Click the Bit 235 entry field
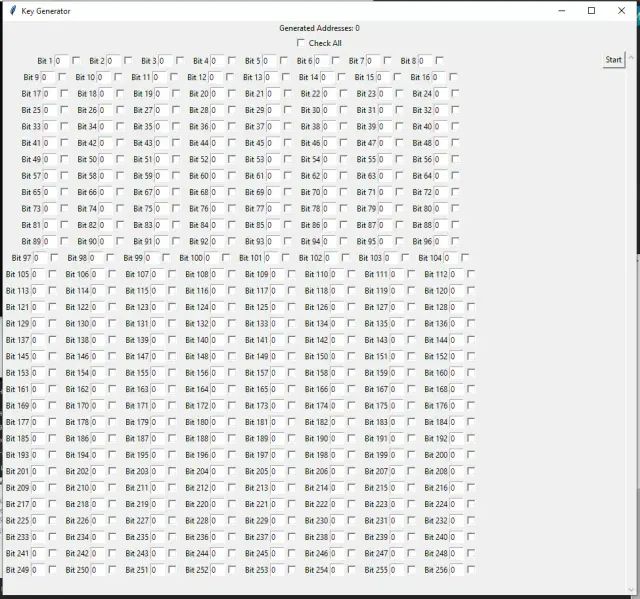 point(158,537)
